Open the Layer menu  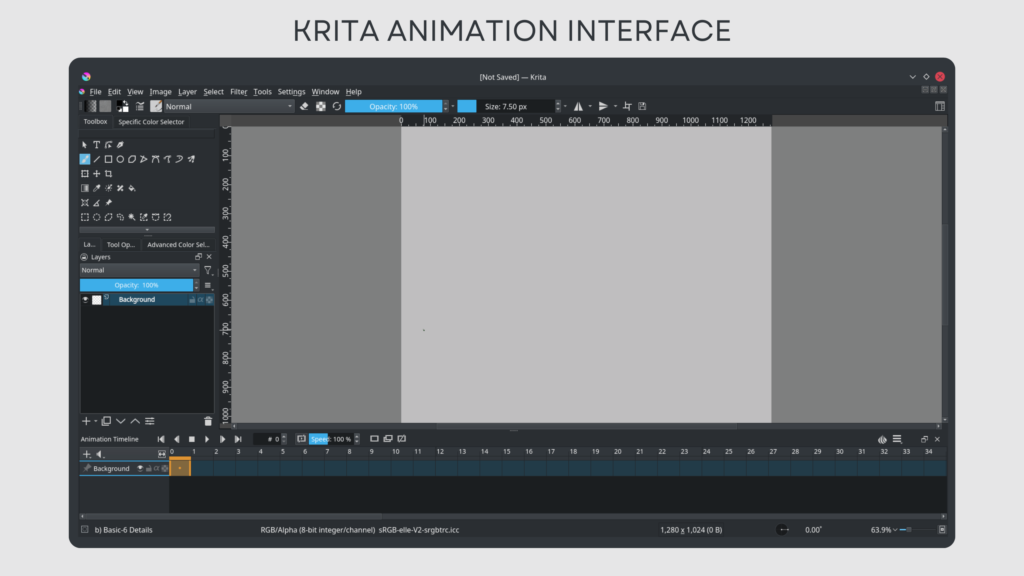click(x=187, y=91)
